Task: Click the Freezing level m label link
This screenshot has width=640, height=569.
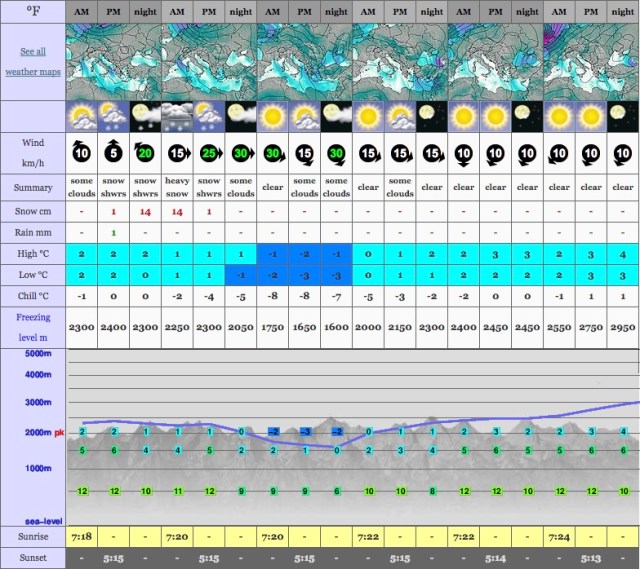Action: coord(33,327)
